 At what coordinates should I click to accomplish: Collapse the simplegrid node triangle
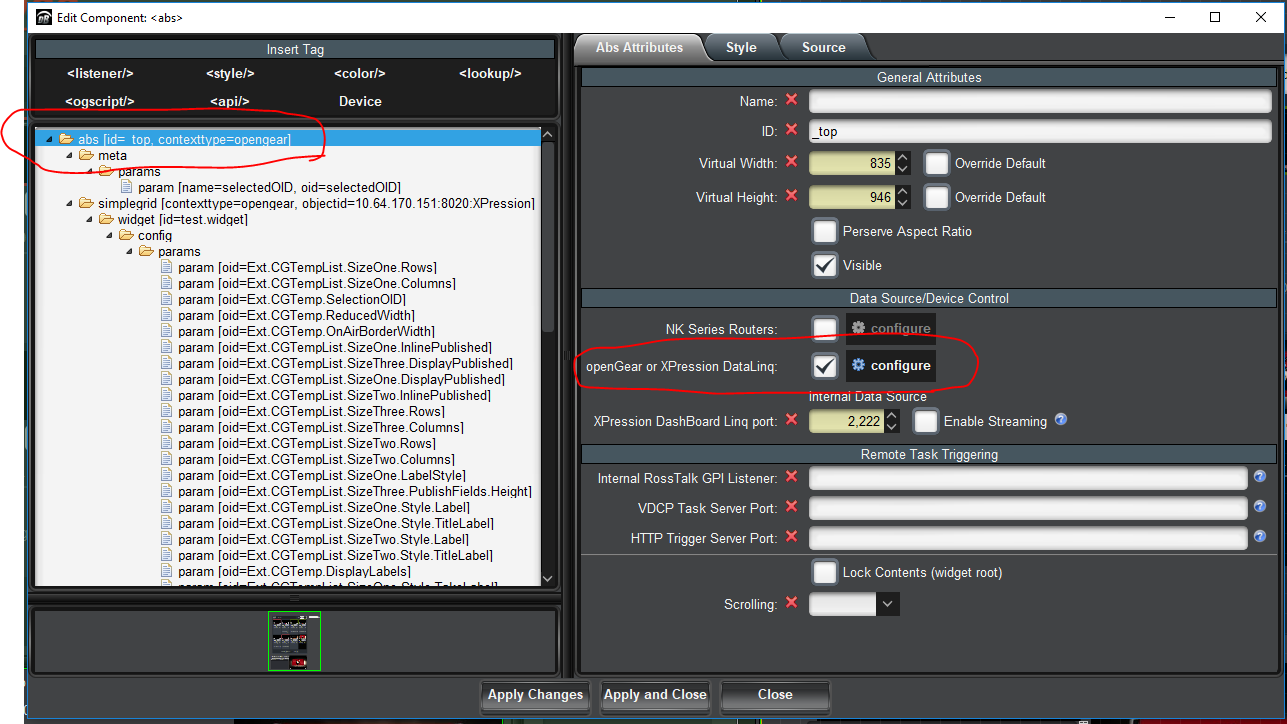click(69, 203)
